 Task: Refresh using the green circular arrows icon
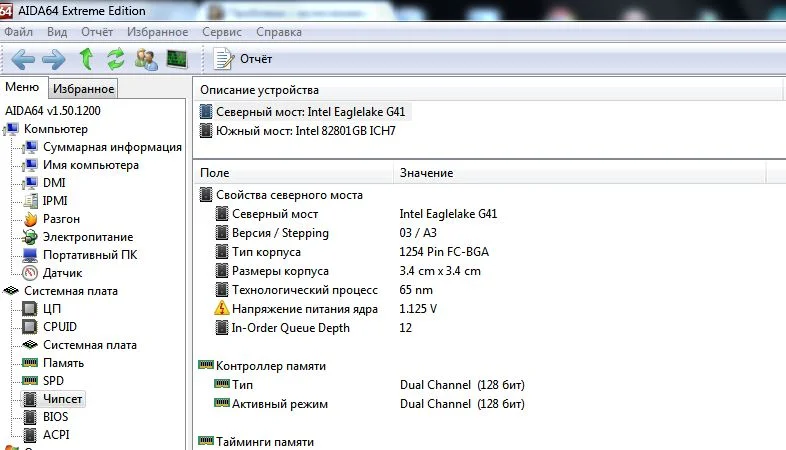pos(116,59)
